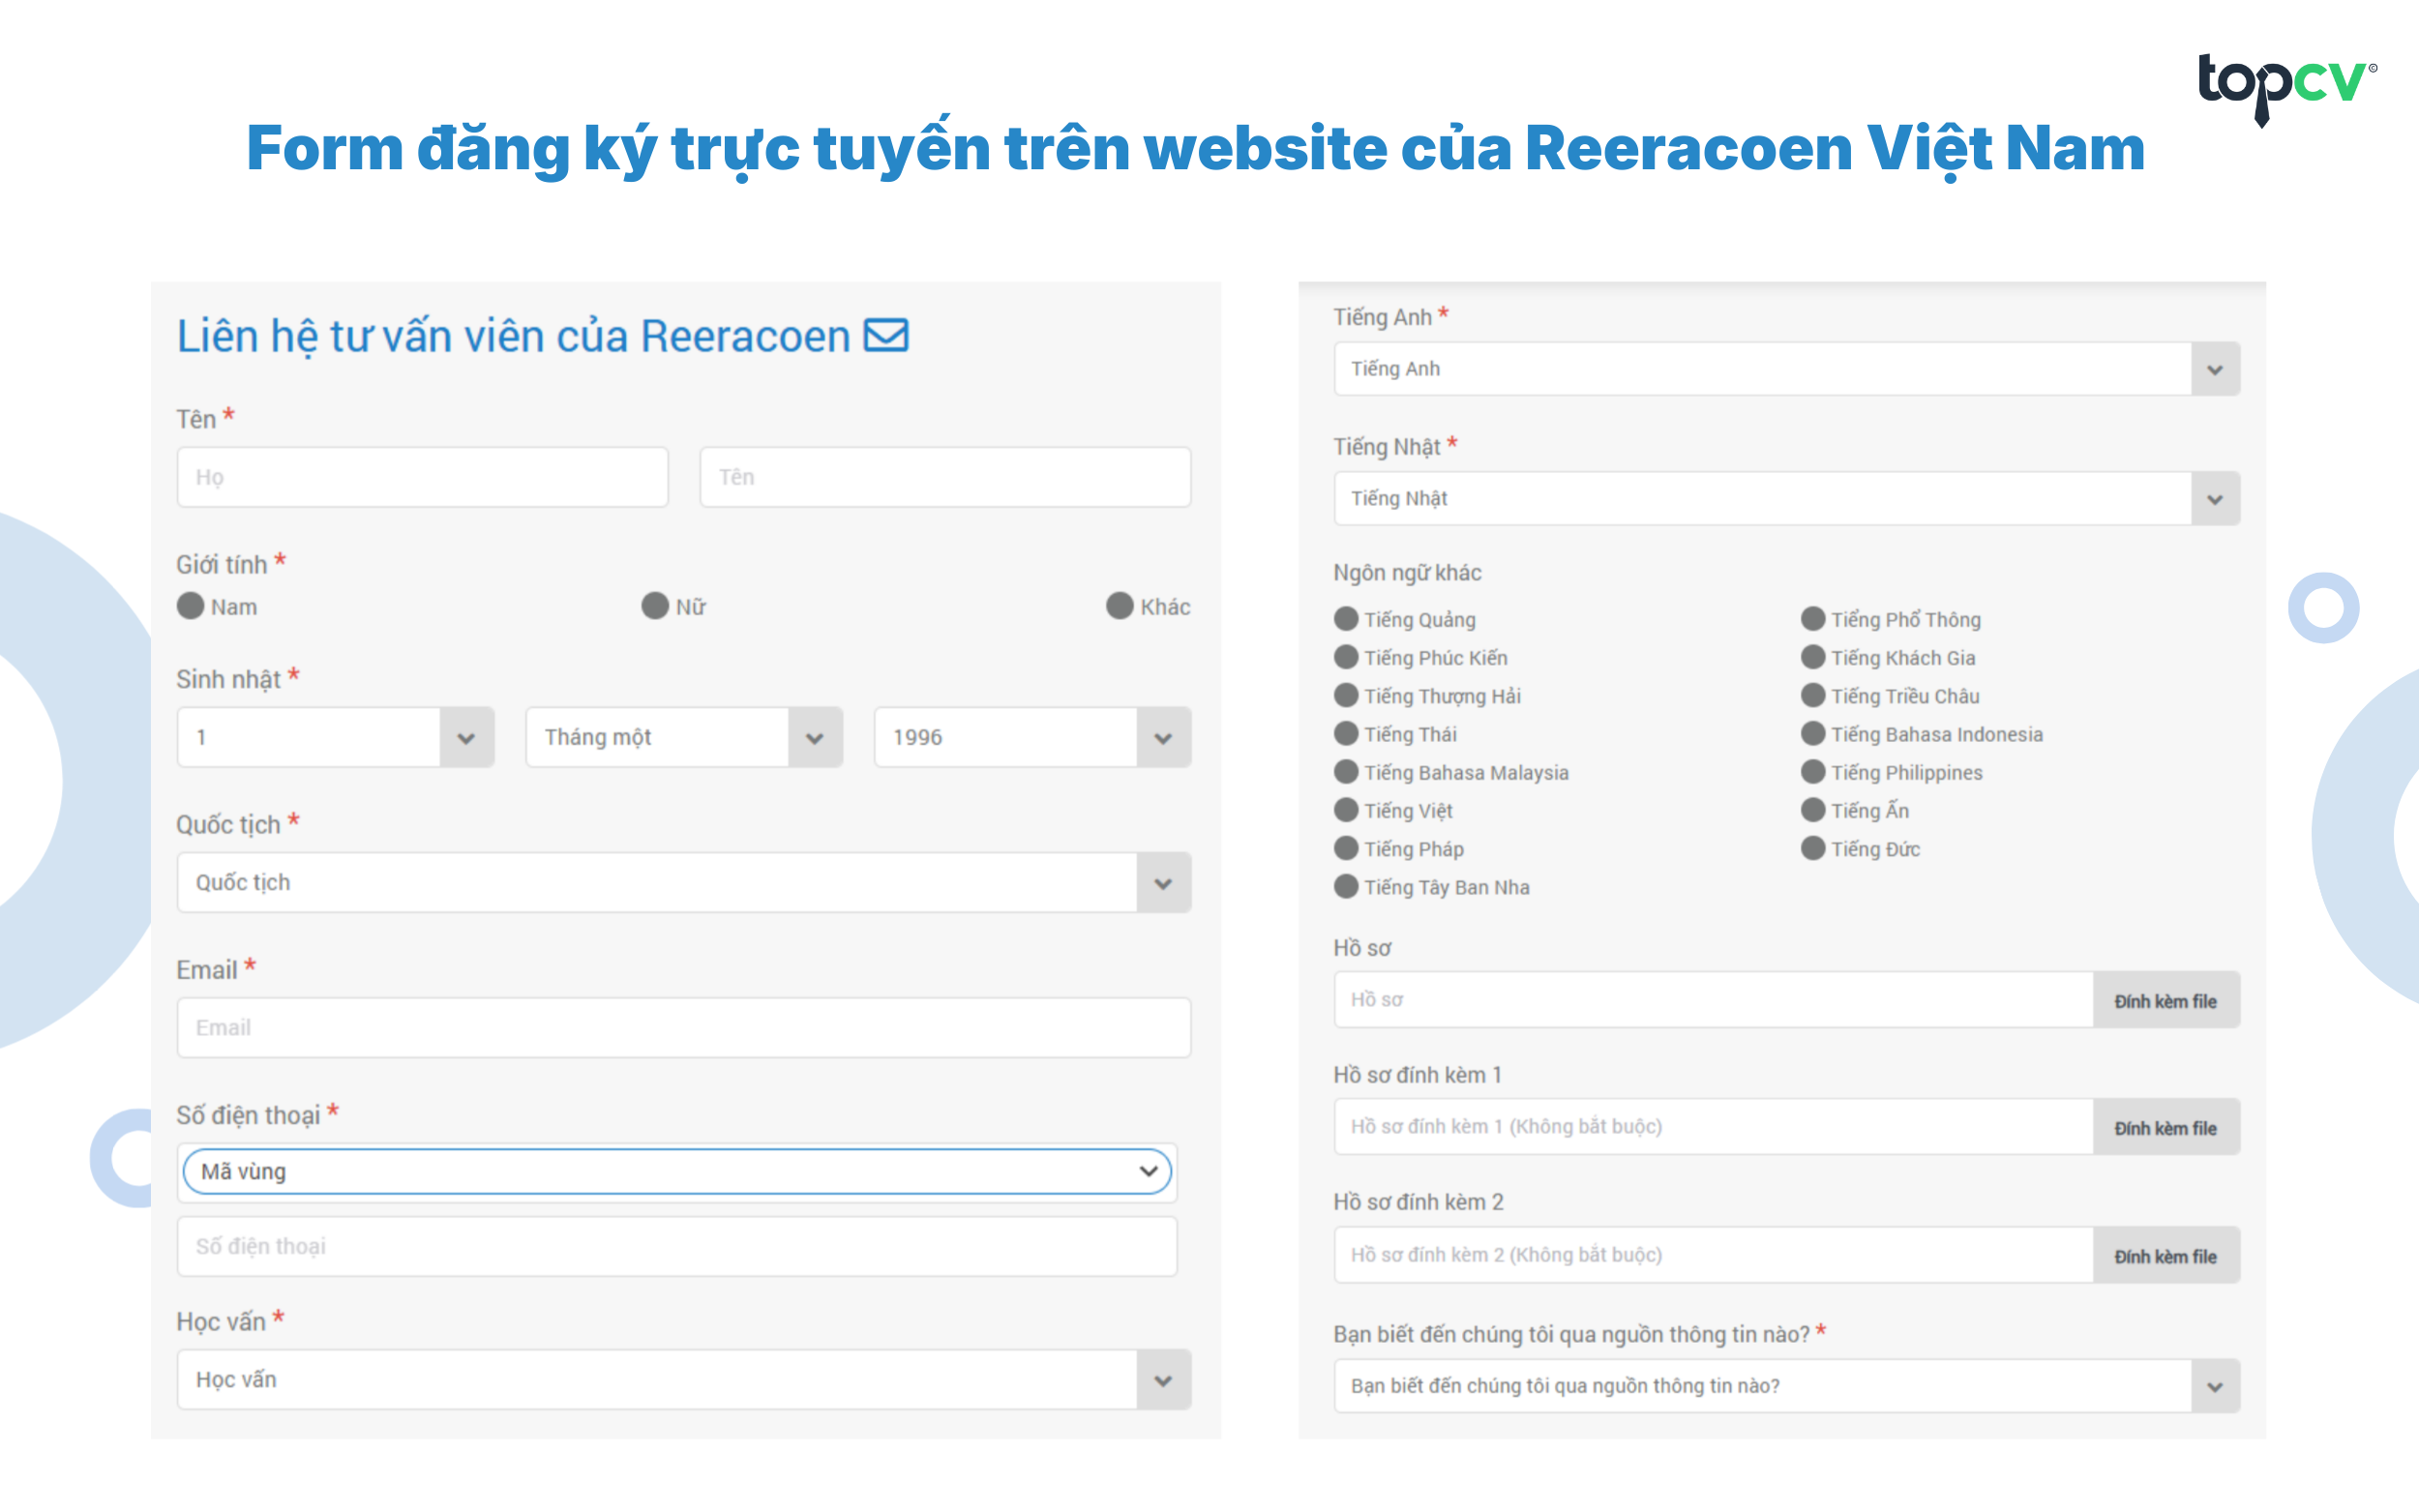The width and height of the screenshot is (2419, 1512).
Task: Click the Sinh nhật label
Action: click(228, 679)
